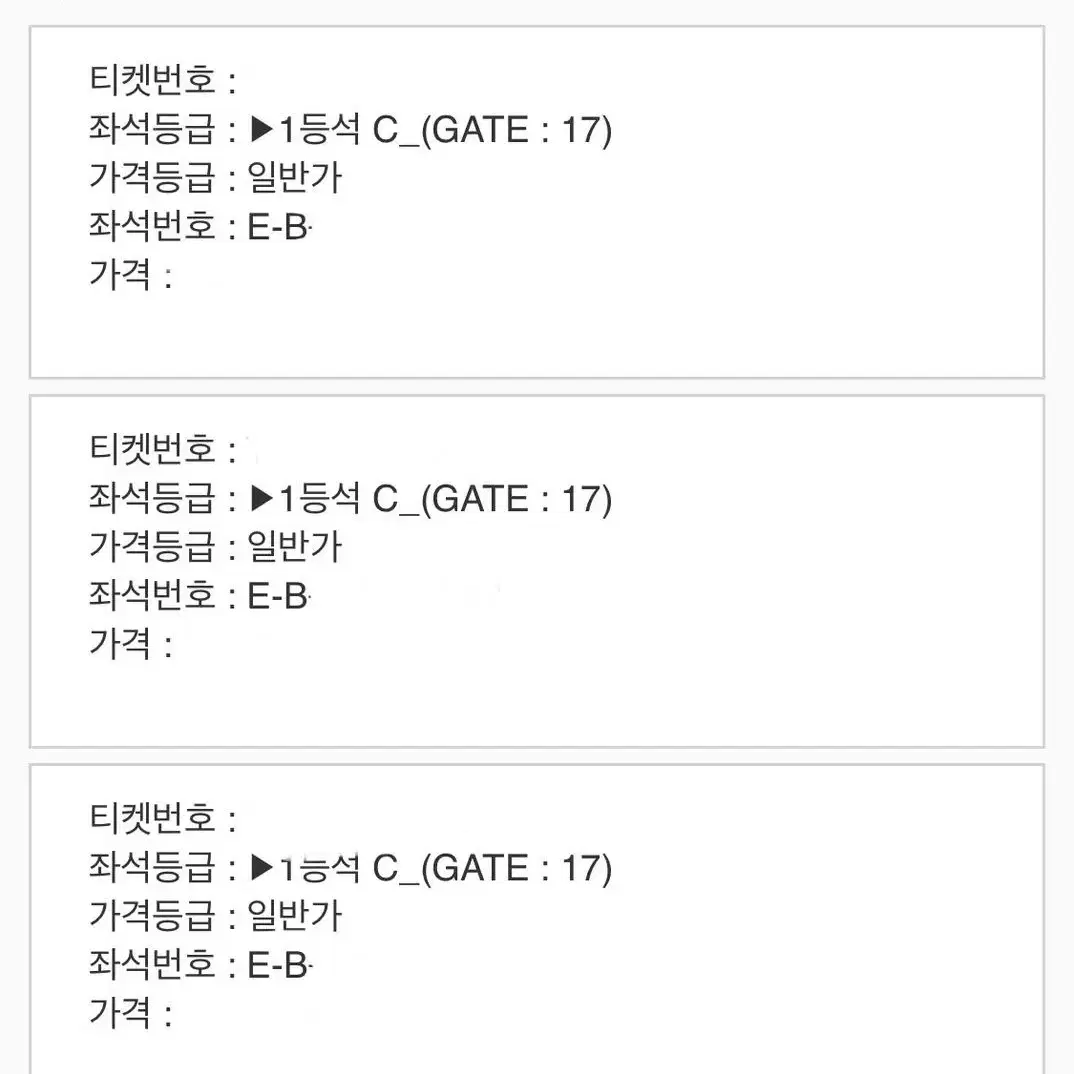This screenshot has width=1074, height=1074.
Task: Select the 티켓번호 label in first ticket card
Action: click(153, 79)
